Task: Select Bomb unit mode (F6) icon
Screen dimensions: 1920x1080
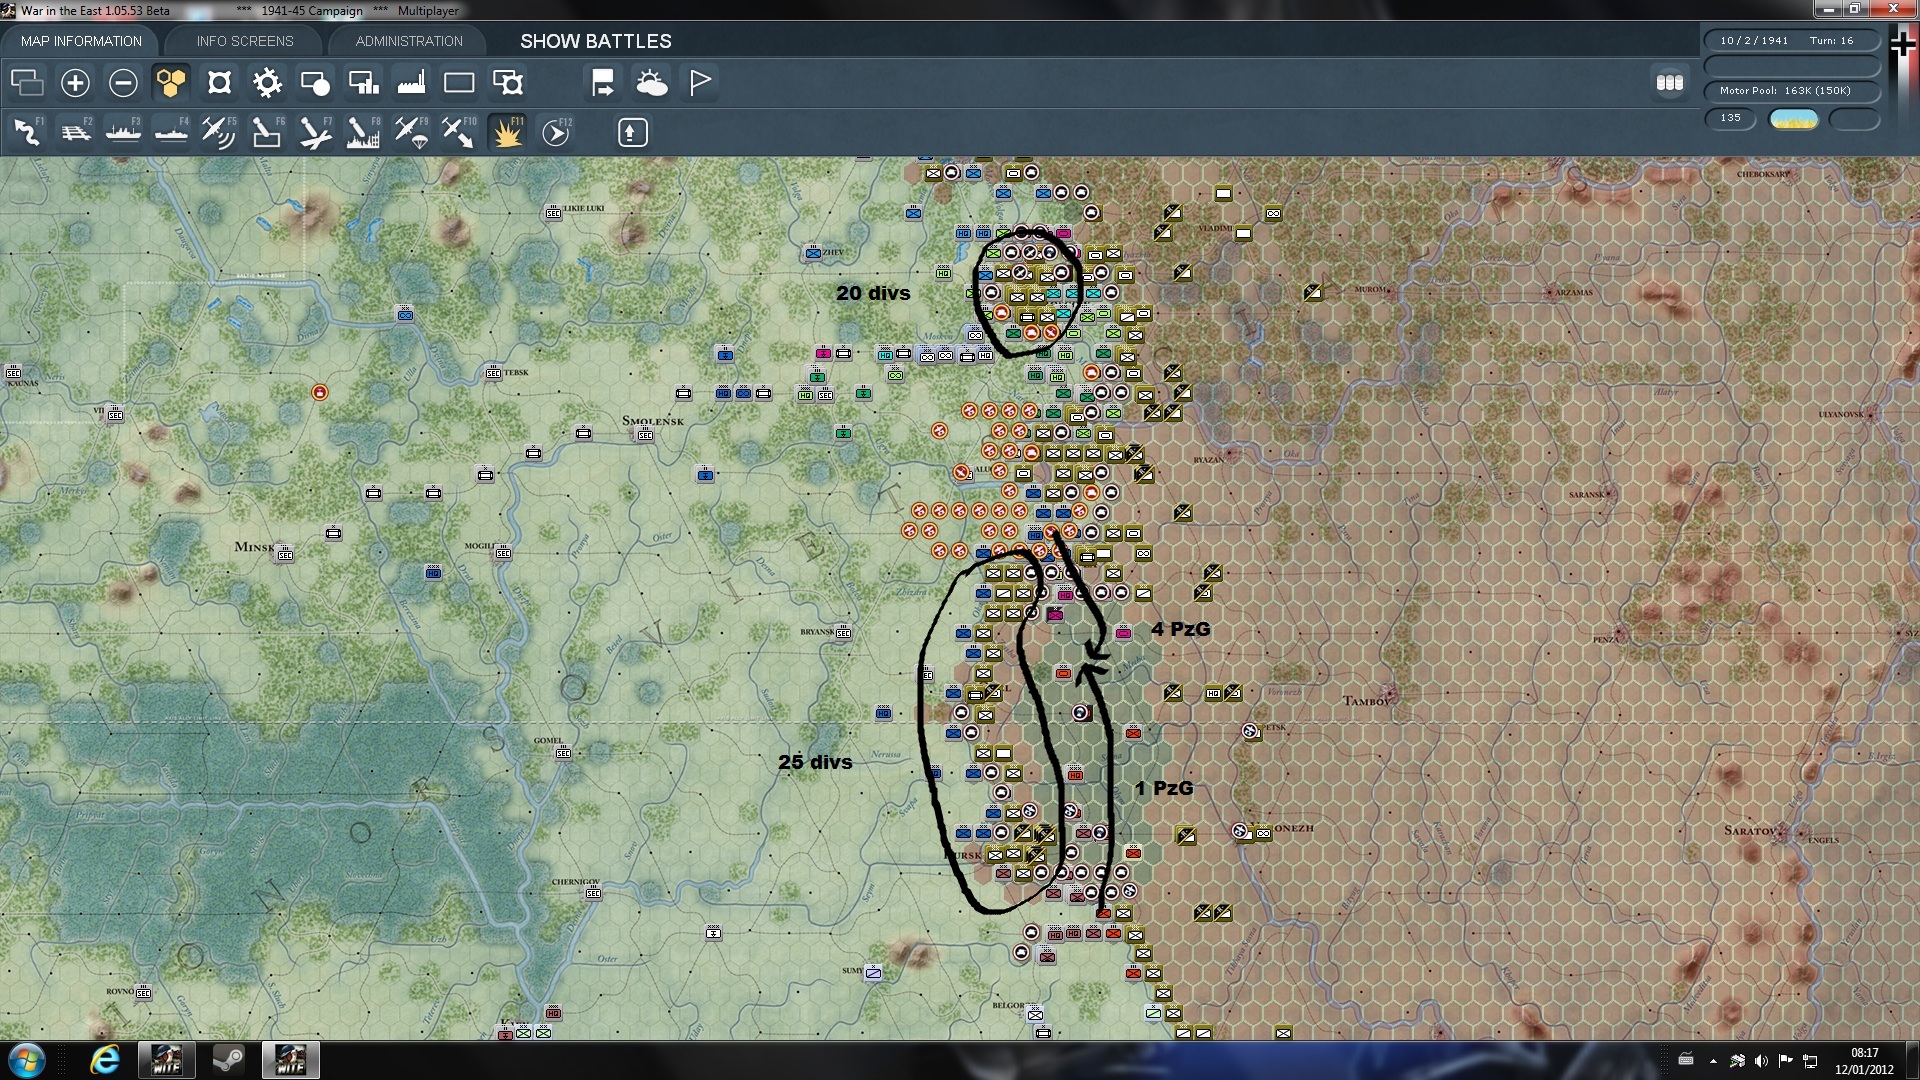Action: point(267,132)
